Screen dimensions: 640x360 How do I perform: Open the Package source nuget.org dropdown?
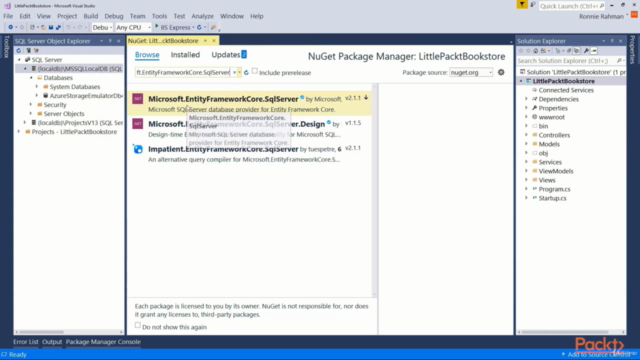471,72
